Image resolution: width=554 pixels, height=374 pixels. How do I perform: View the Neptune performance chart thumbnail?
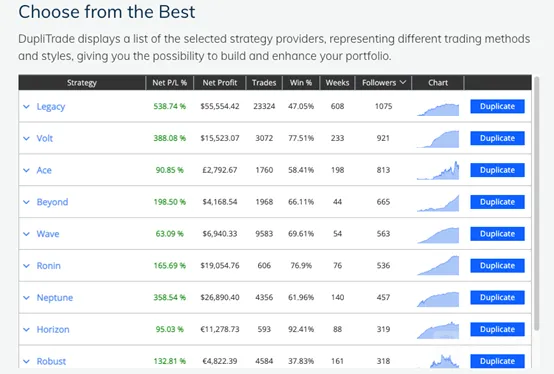tap(438, 299)
